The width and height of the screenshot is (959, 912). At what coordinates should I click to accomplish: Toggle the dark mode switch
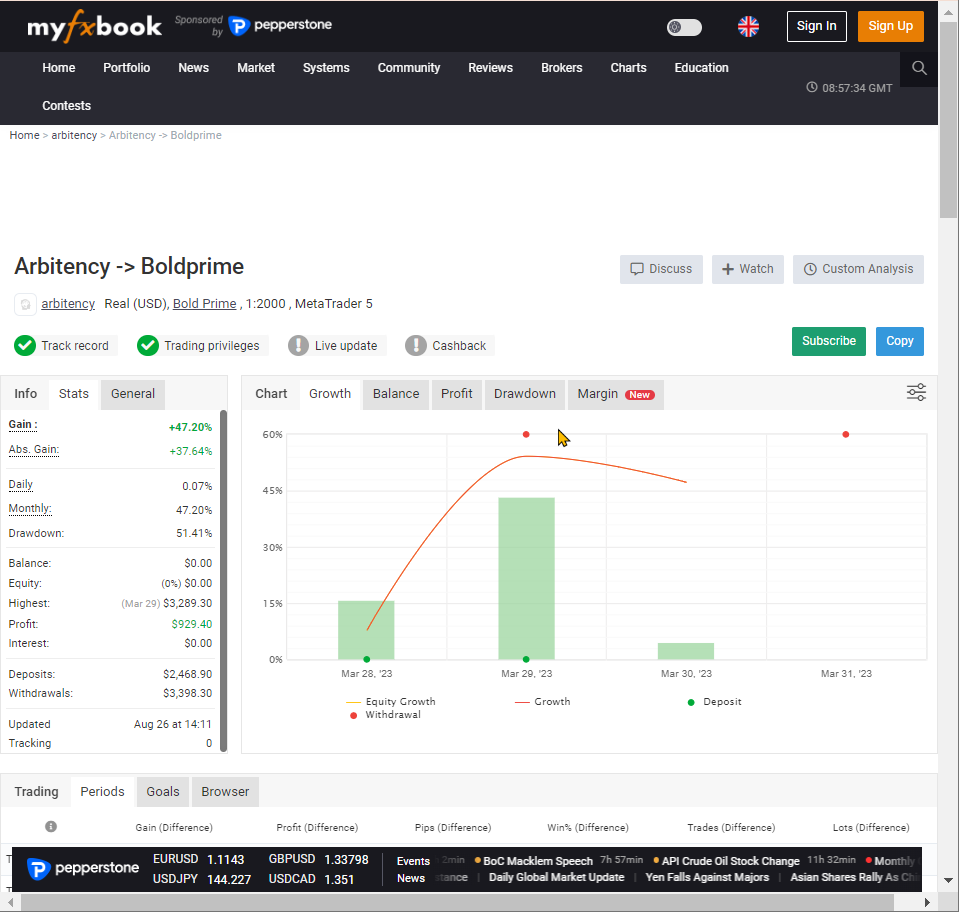click(684, 27)
